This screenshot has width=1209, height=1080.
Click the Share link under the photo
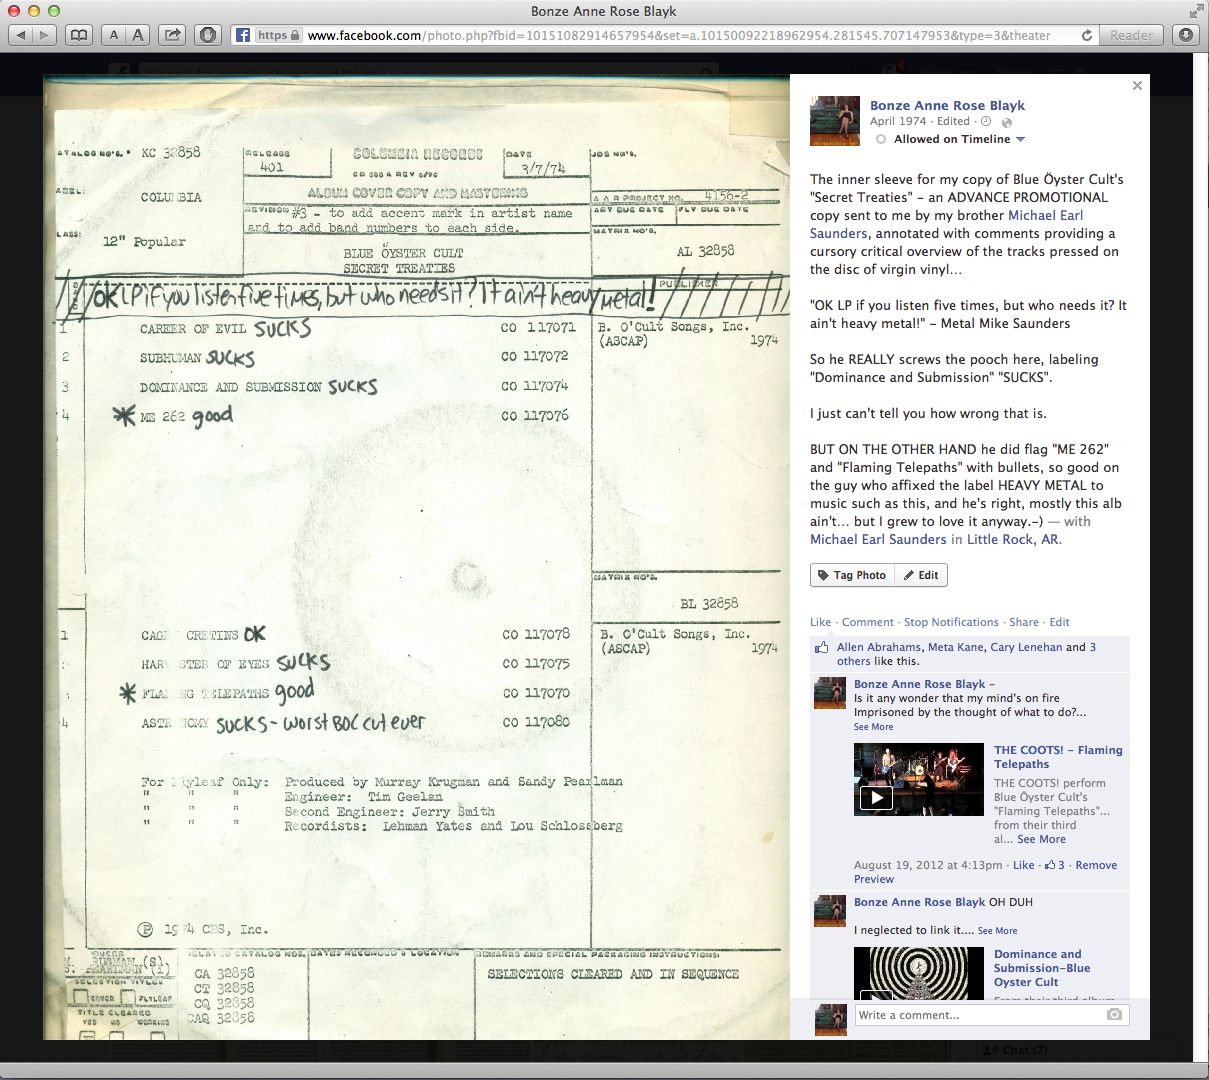(1024, 622)
